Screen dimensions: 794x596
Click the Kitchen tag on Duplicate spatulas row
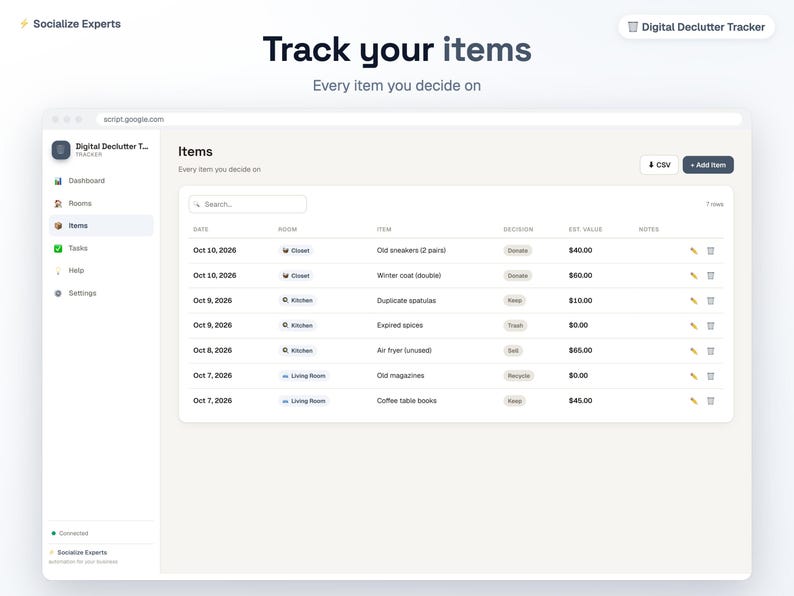click(x=297, y=301)
